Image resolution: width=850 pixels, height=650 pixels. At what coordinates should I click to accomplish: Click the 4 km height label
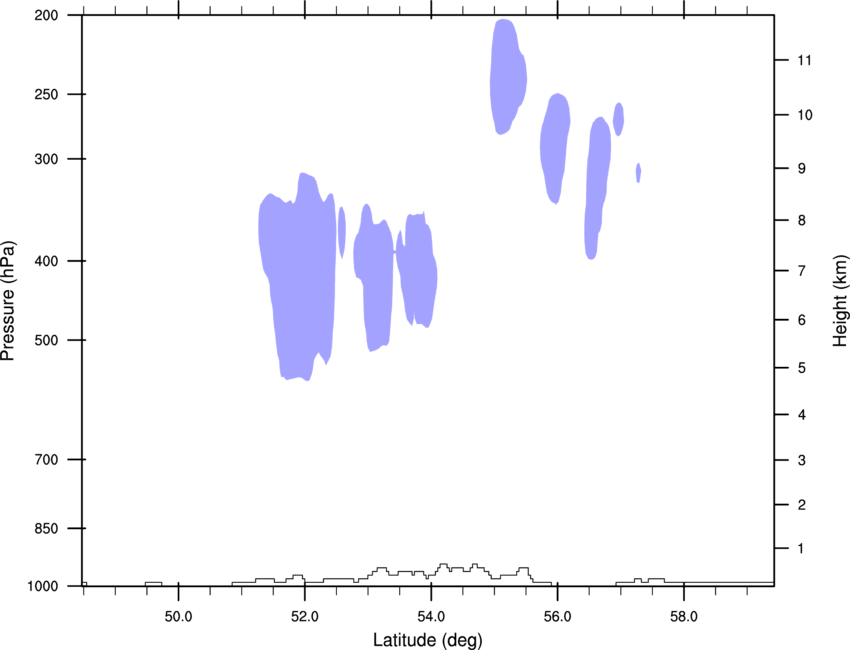801,415
